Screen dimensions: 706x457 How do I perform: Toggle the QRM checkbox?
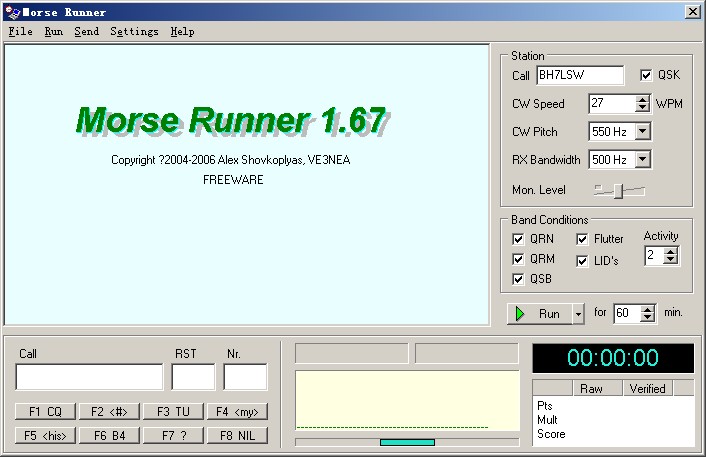tap(518, 259)
